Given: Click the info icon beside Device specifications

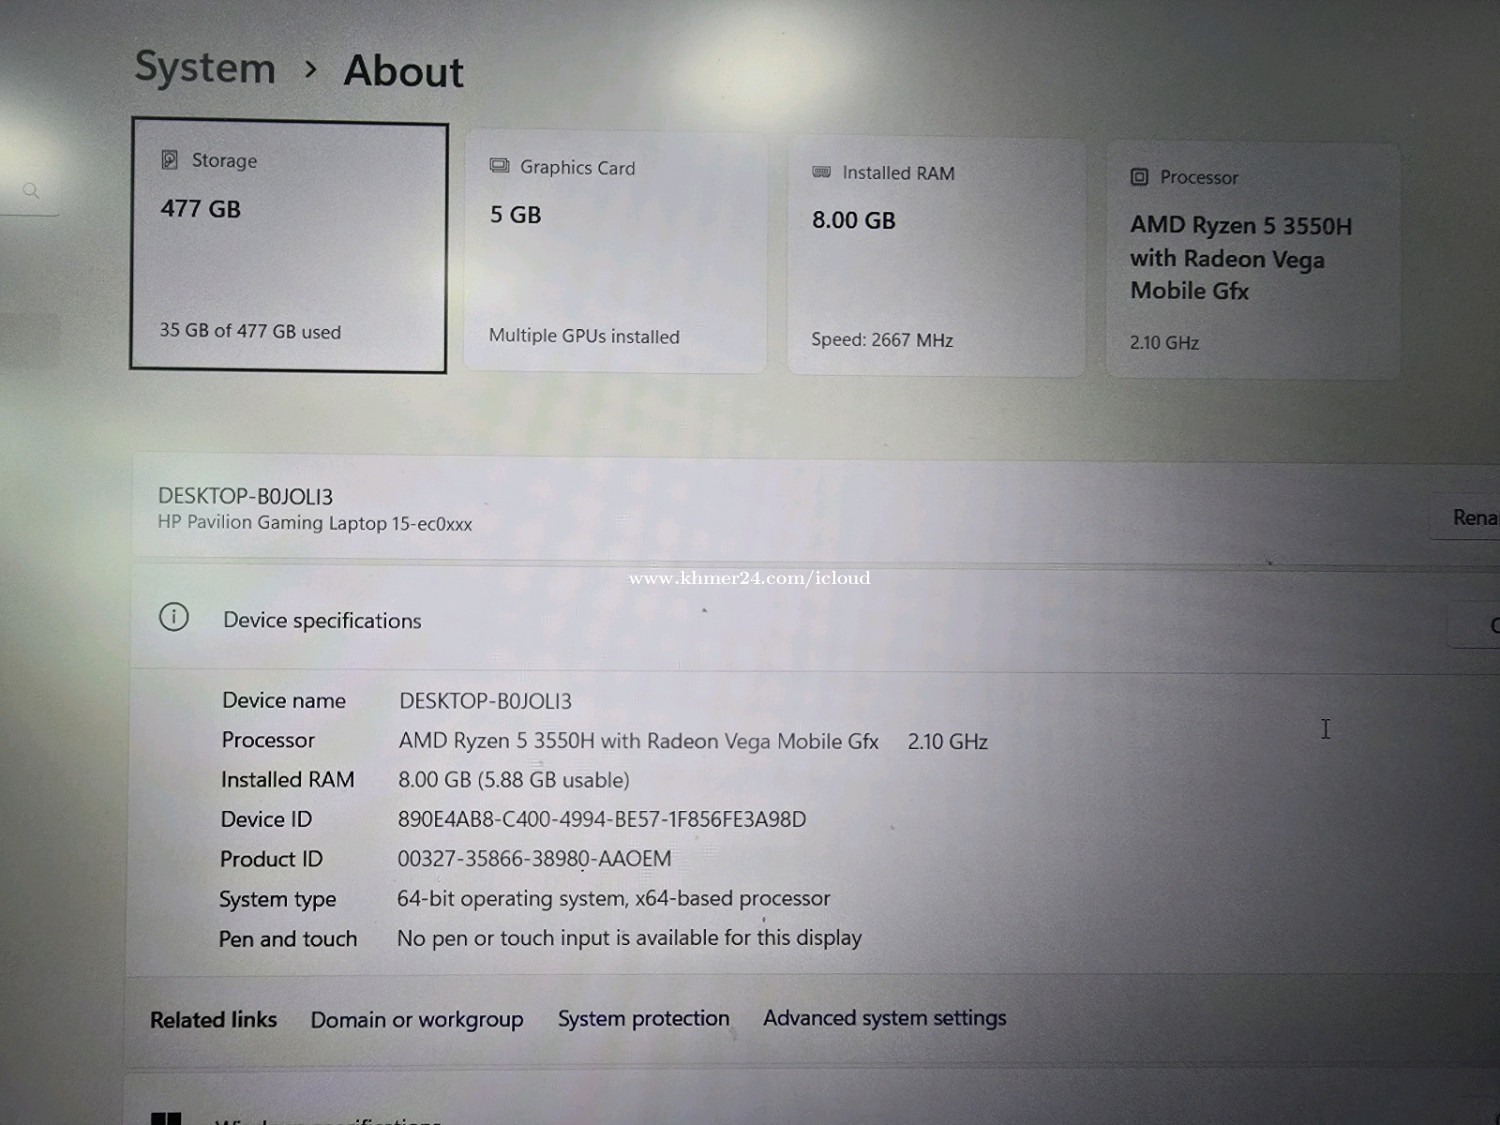Looking at the screenshot, I should coord(174,617).
